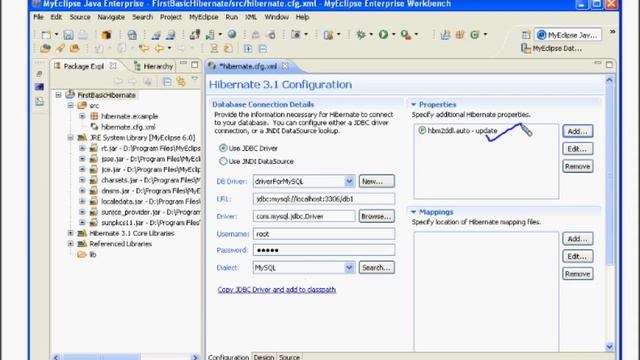
Task: Click Package Explorer horizontal scrollbar right arrow
Action: click(x=196, y=357)
